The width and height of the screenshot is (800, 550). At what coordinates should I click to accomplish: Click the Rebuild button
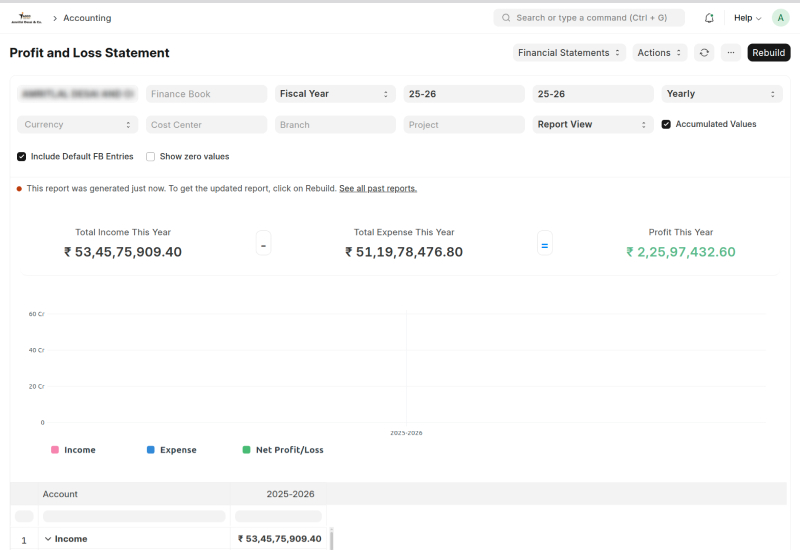[768, 53]
